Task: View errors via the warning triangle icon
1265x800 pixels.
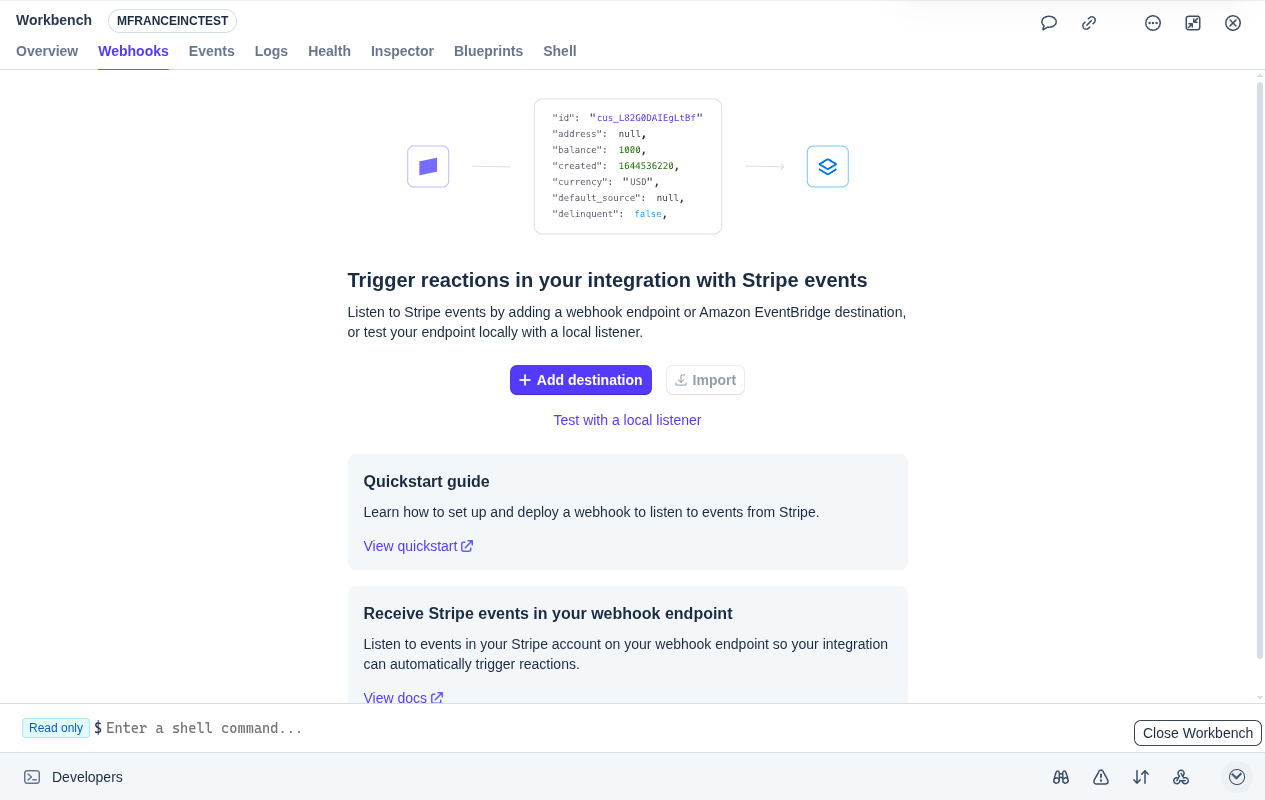Action: [x=1100, y=777]
